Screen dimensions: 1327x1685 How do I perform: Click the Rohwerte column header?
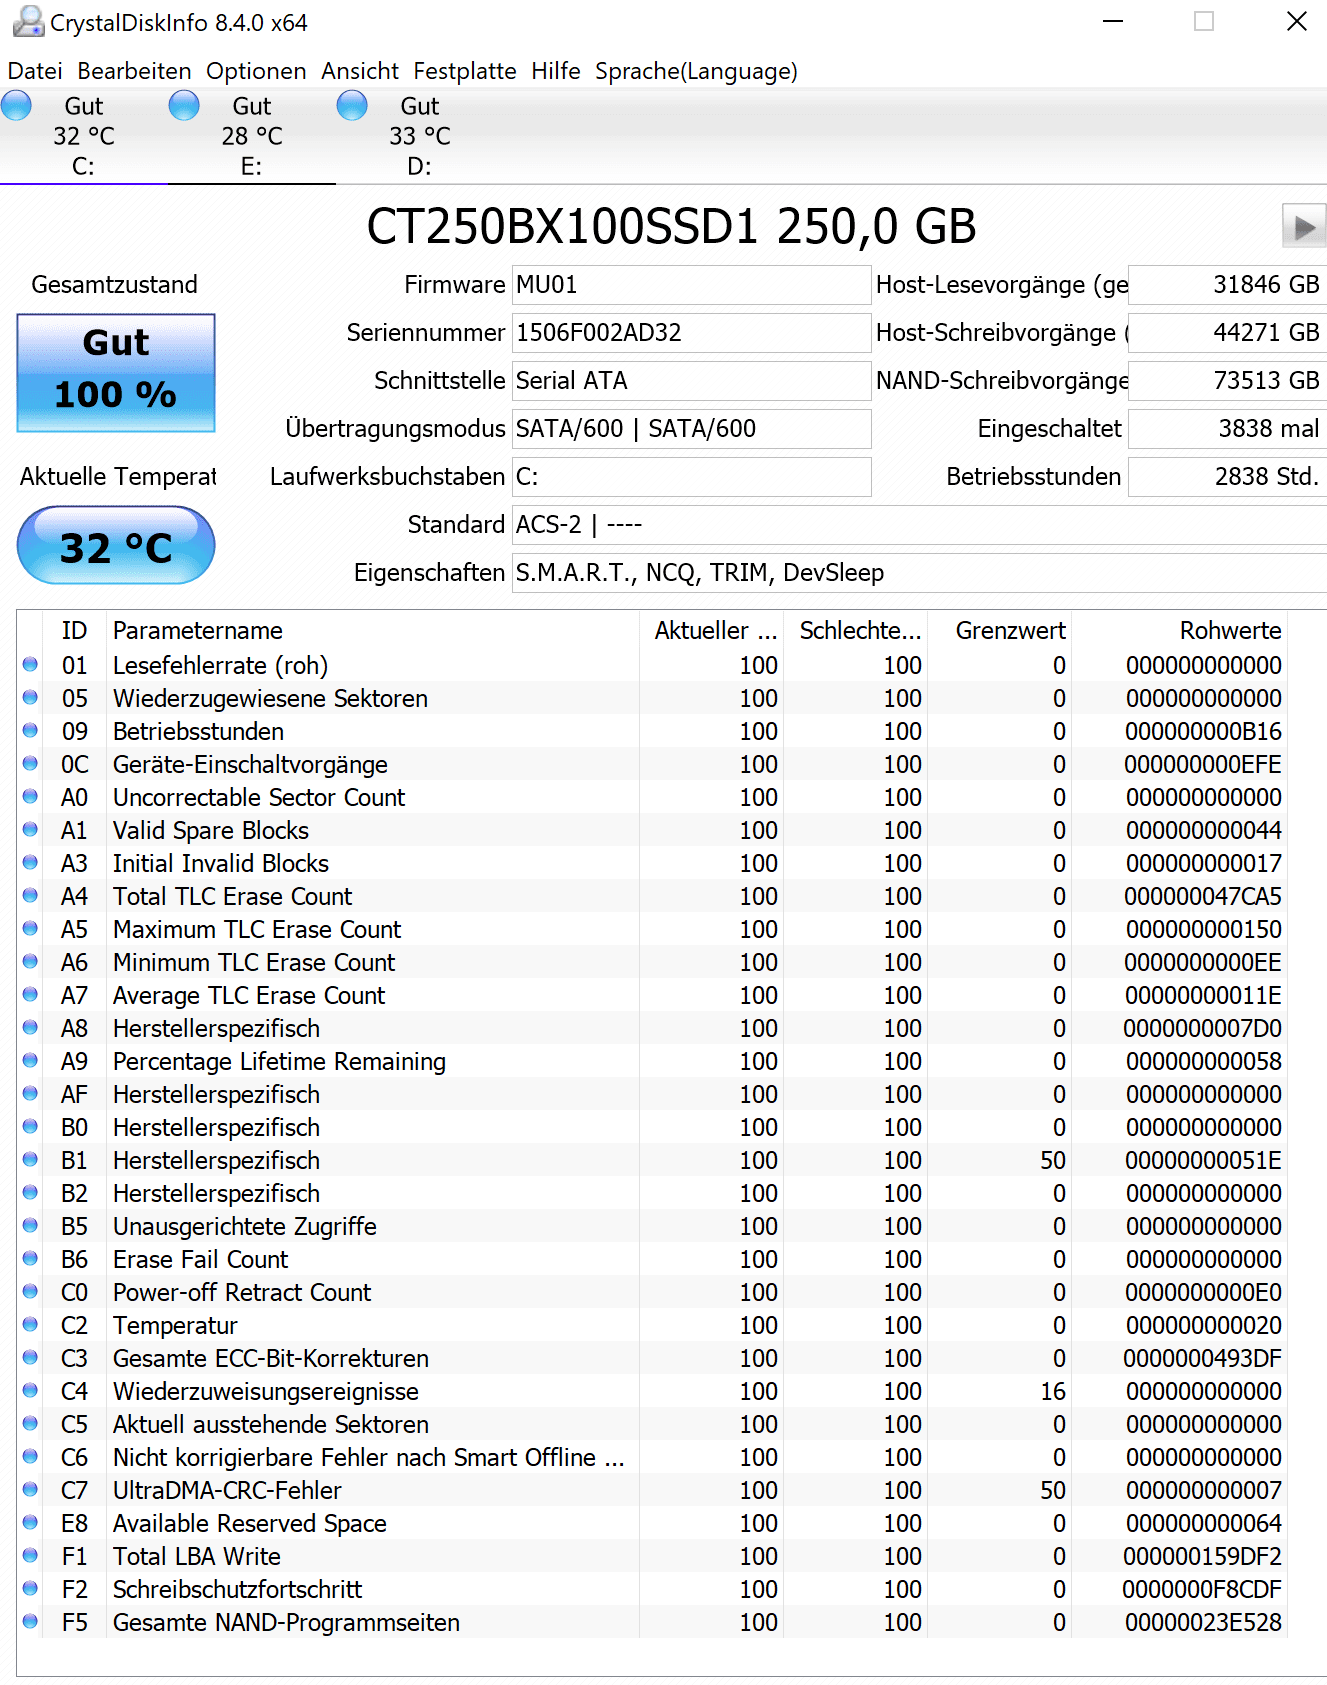1178,631
